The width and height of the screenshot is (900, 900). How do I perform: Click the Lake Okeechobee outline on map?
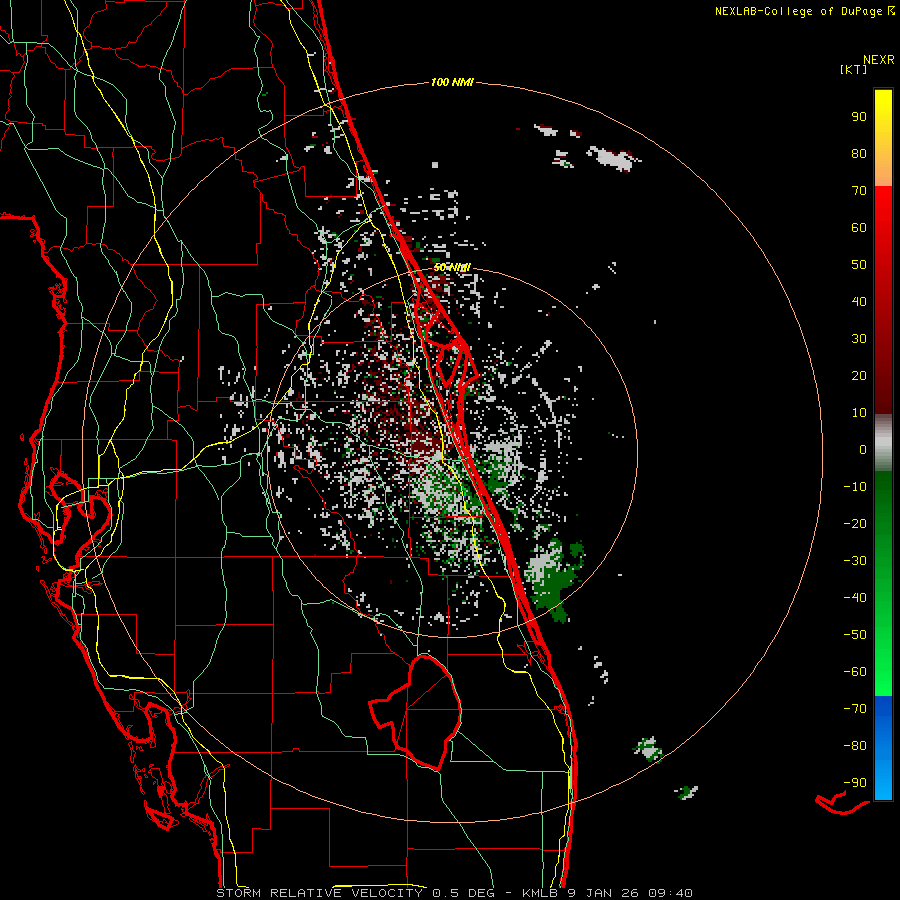416,712
